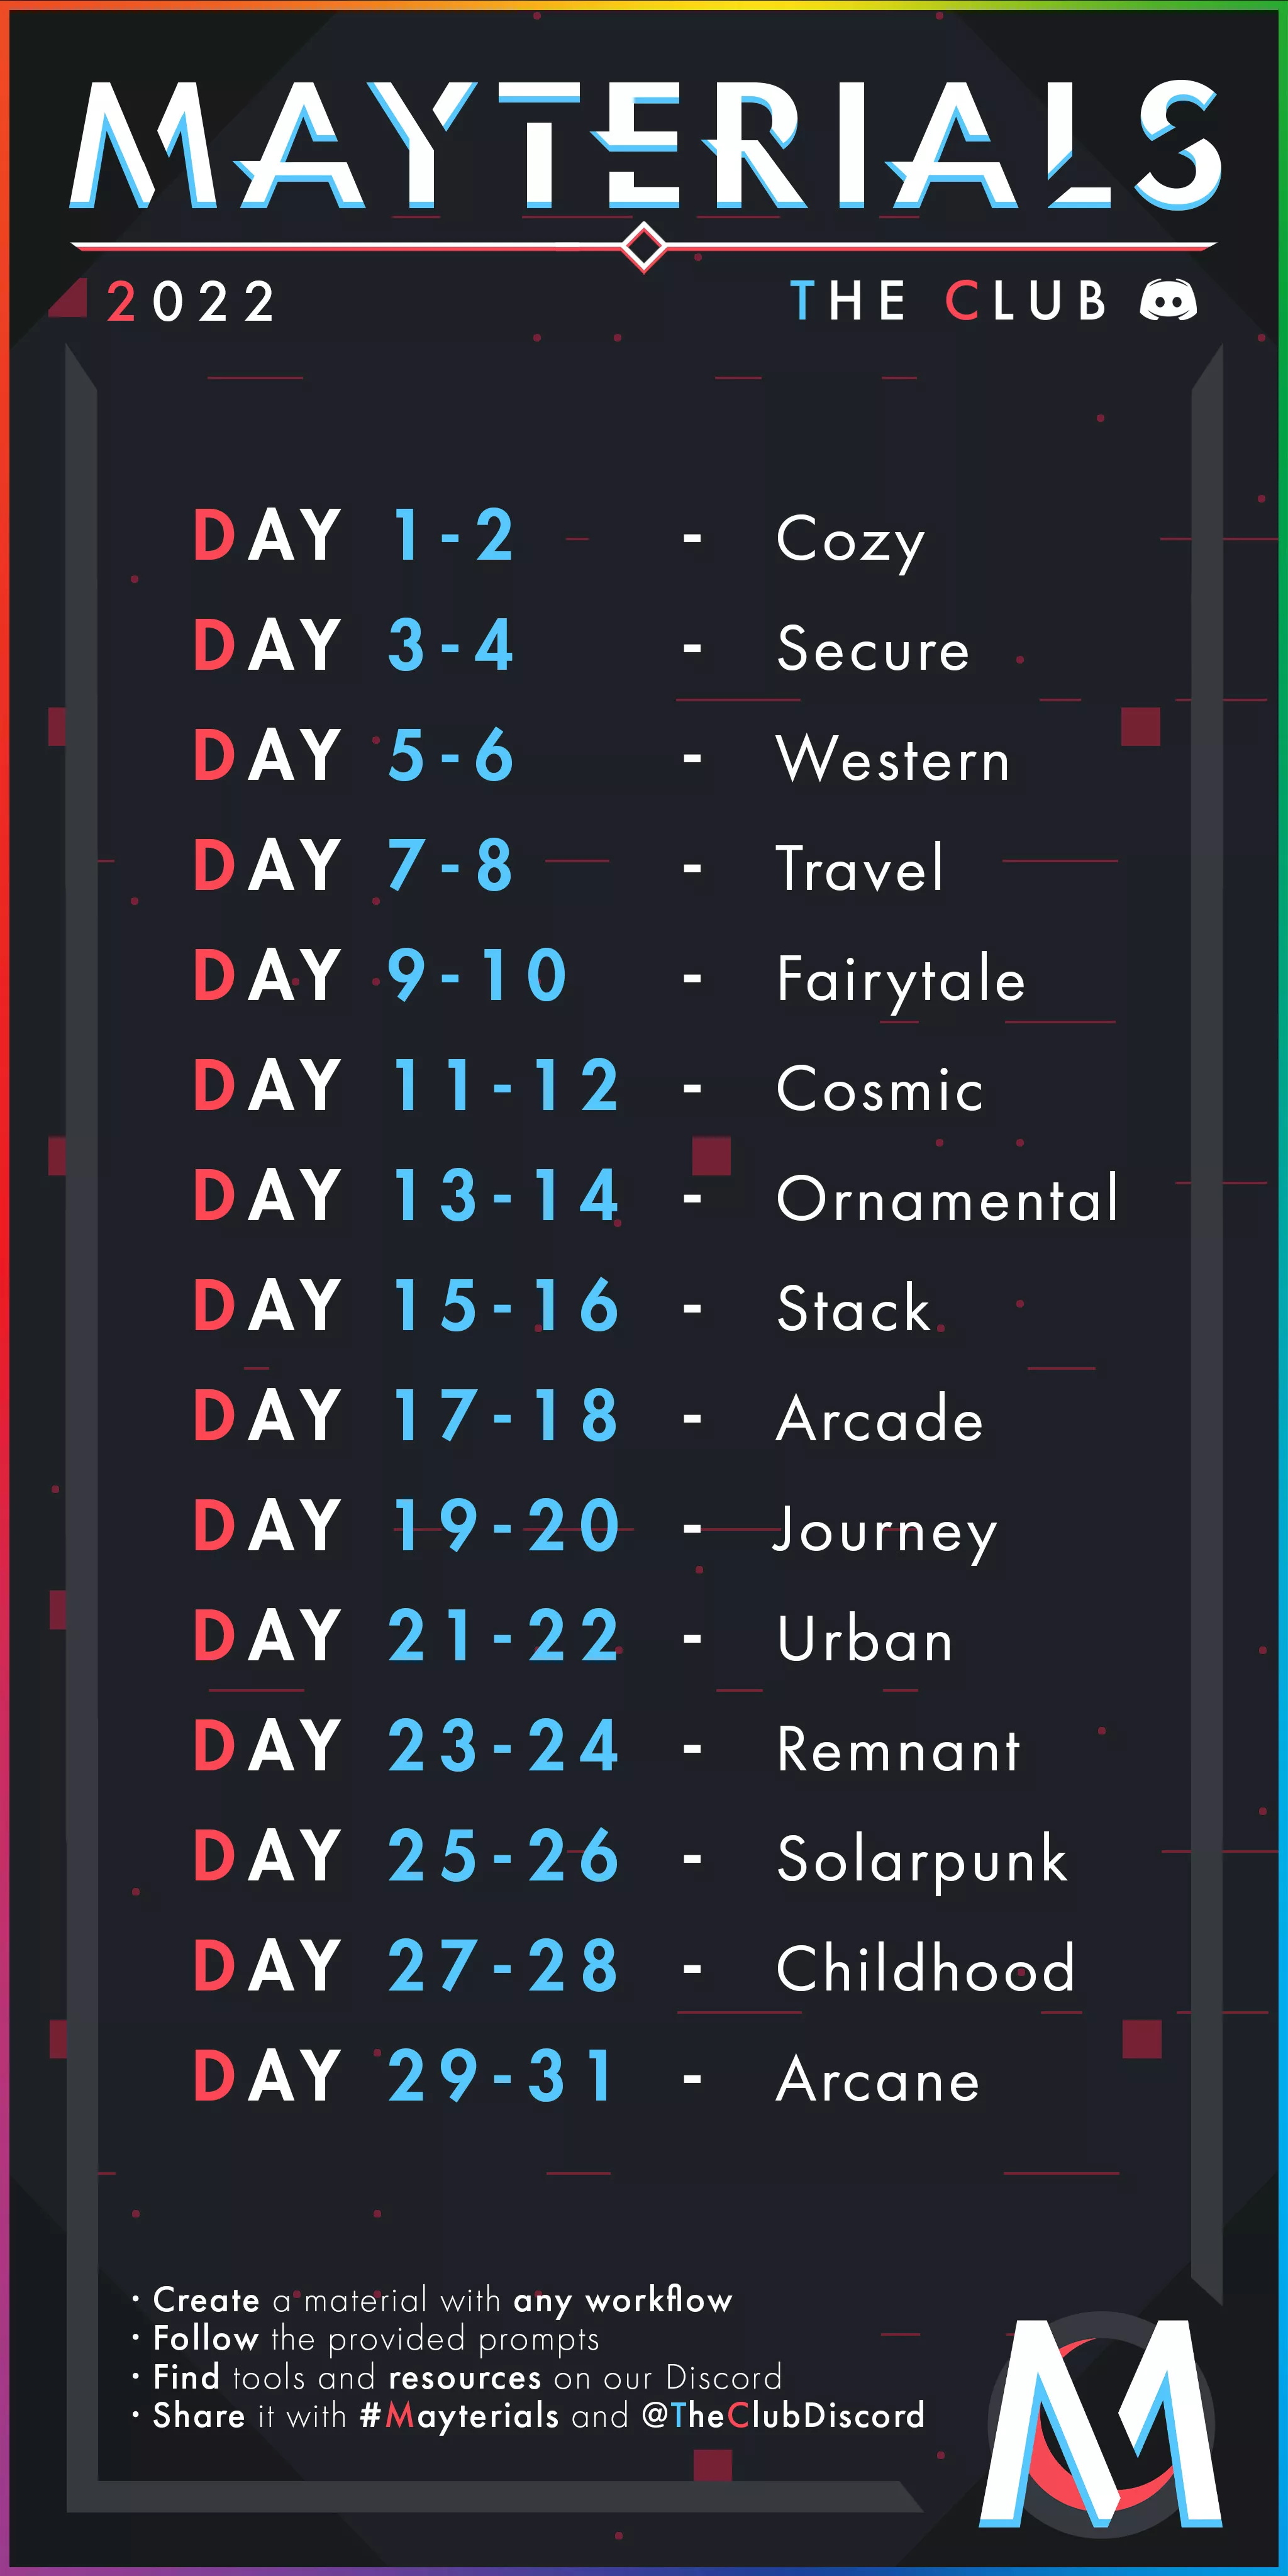This screenshot has height=2576, width=1288.
Task: Select the Ornamental prompt
Action: pos(947,1199)
